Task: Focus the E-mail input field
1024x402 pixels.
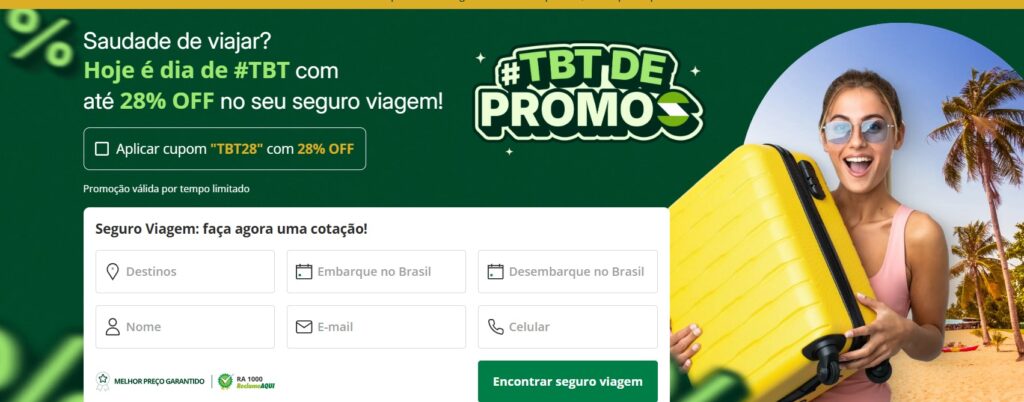Action: tap(376, 327)
